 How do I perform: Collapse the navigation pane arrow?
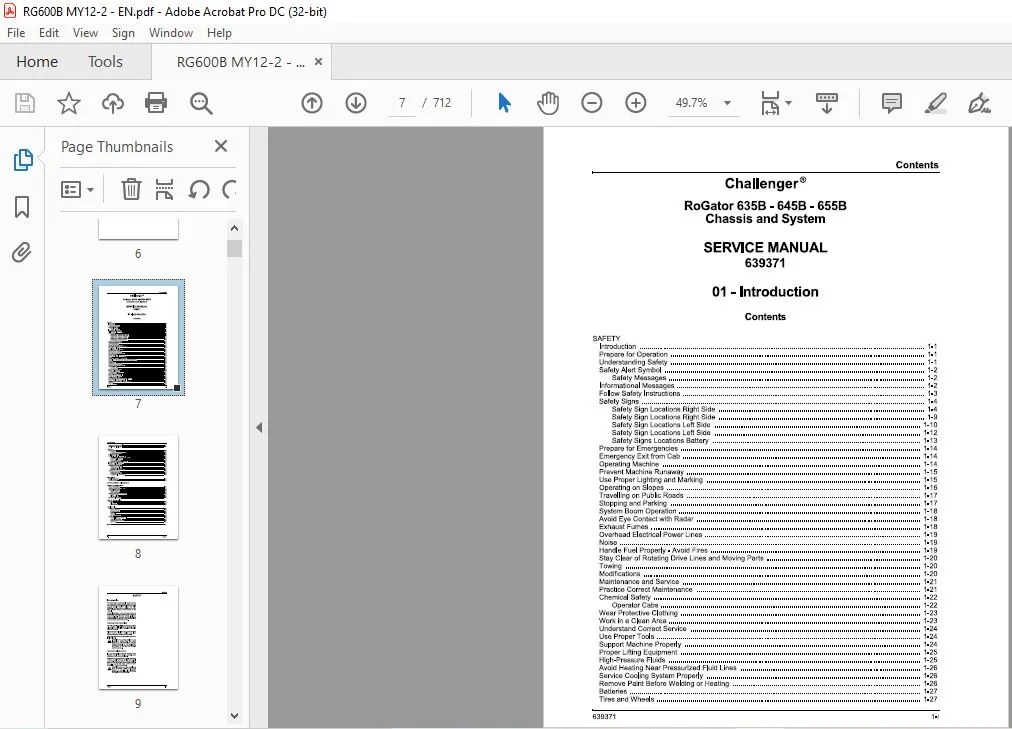click(259, 427)
